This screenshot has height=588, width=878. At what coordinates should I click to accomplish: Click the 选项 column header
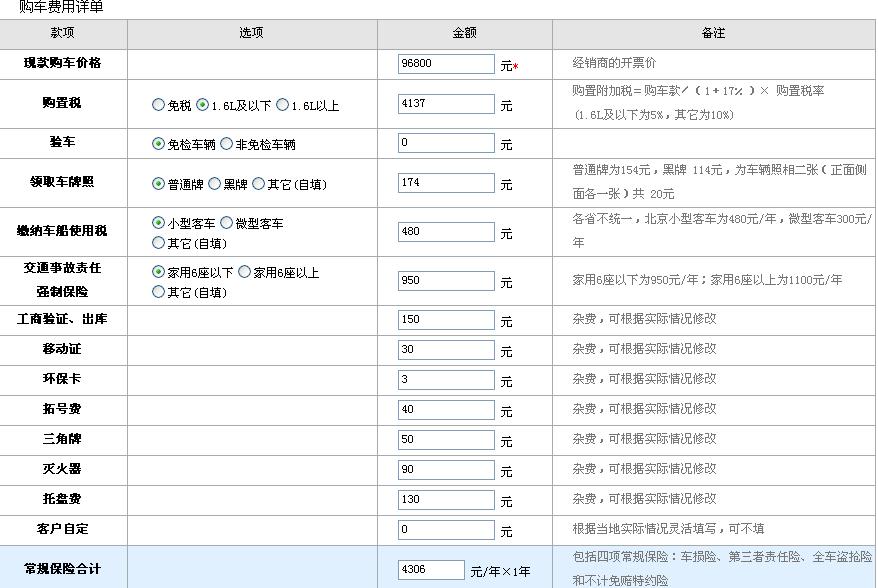pyautogui.click(x=251, y=33)
